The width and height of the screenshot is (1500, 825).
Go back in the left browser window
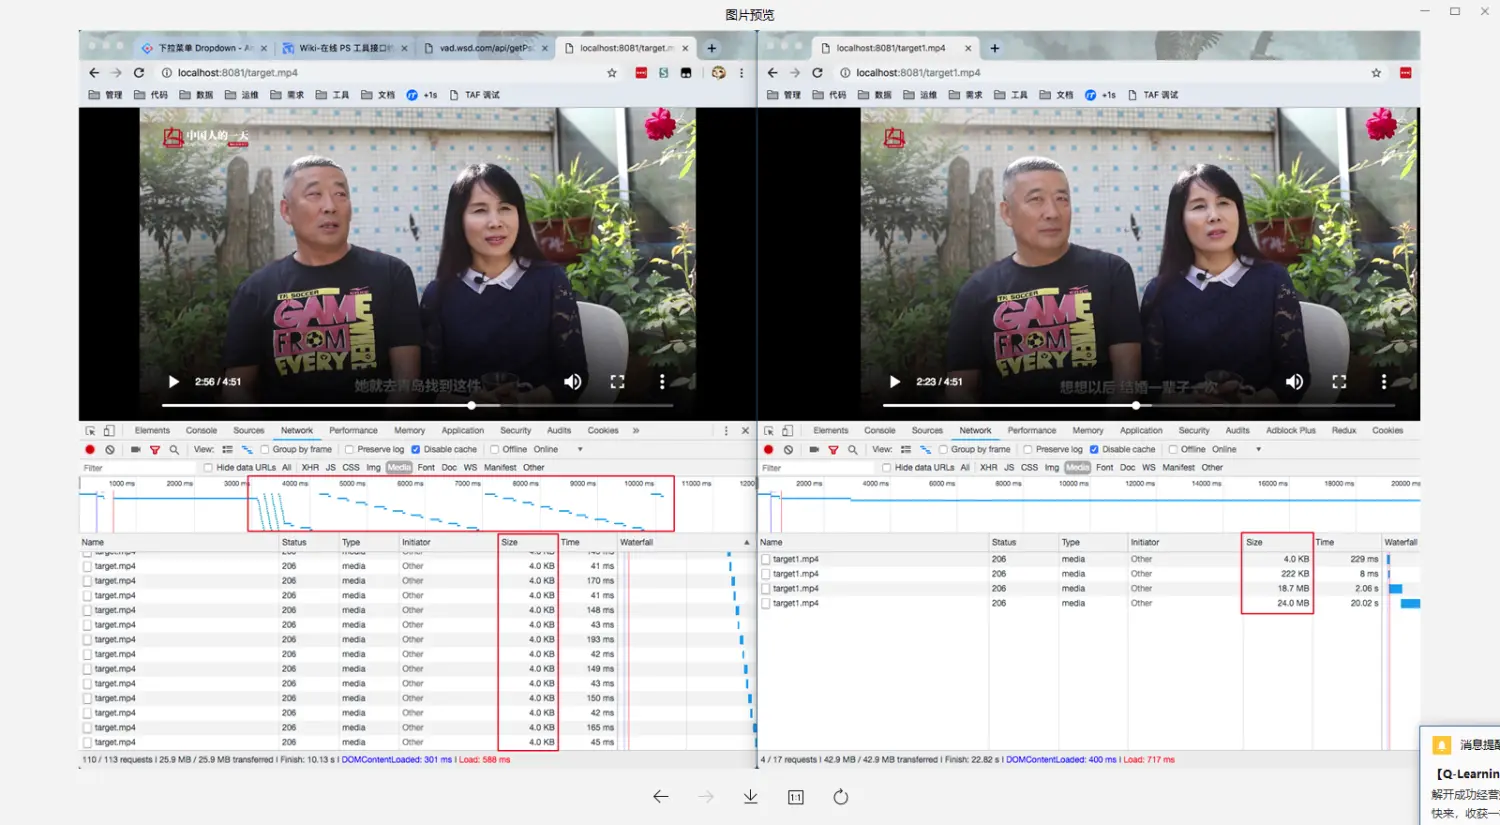[94, 73]
